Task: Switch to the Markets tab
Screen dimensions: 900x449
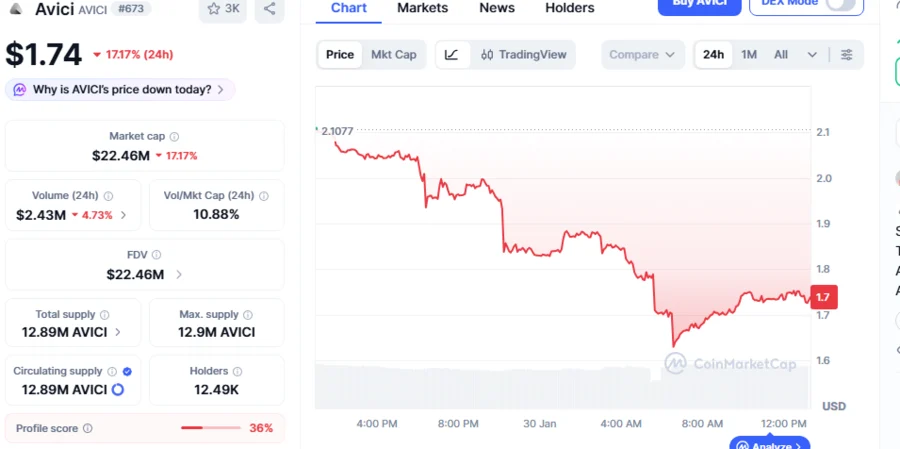Action: [422, 8]
